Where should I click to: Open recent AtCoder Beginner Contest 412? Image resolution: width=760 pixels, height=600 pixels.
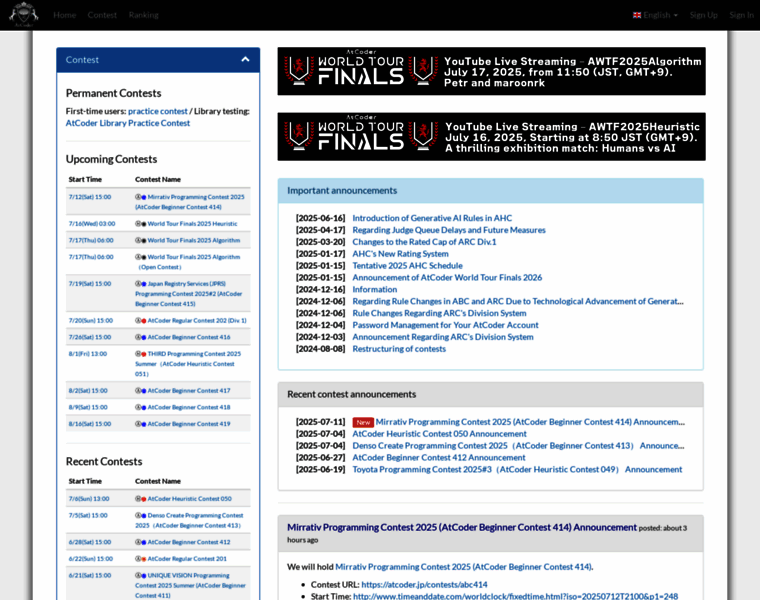pos(189,542)
